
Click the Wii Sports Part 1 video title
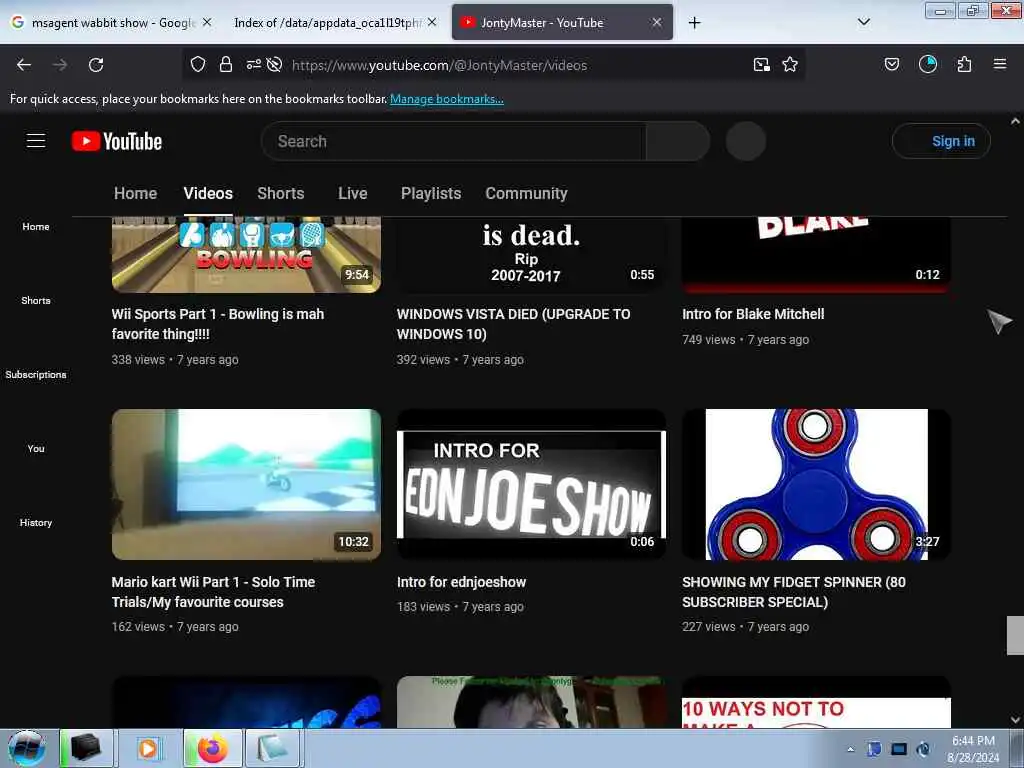(218, 324)
